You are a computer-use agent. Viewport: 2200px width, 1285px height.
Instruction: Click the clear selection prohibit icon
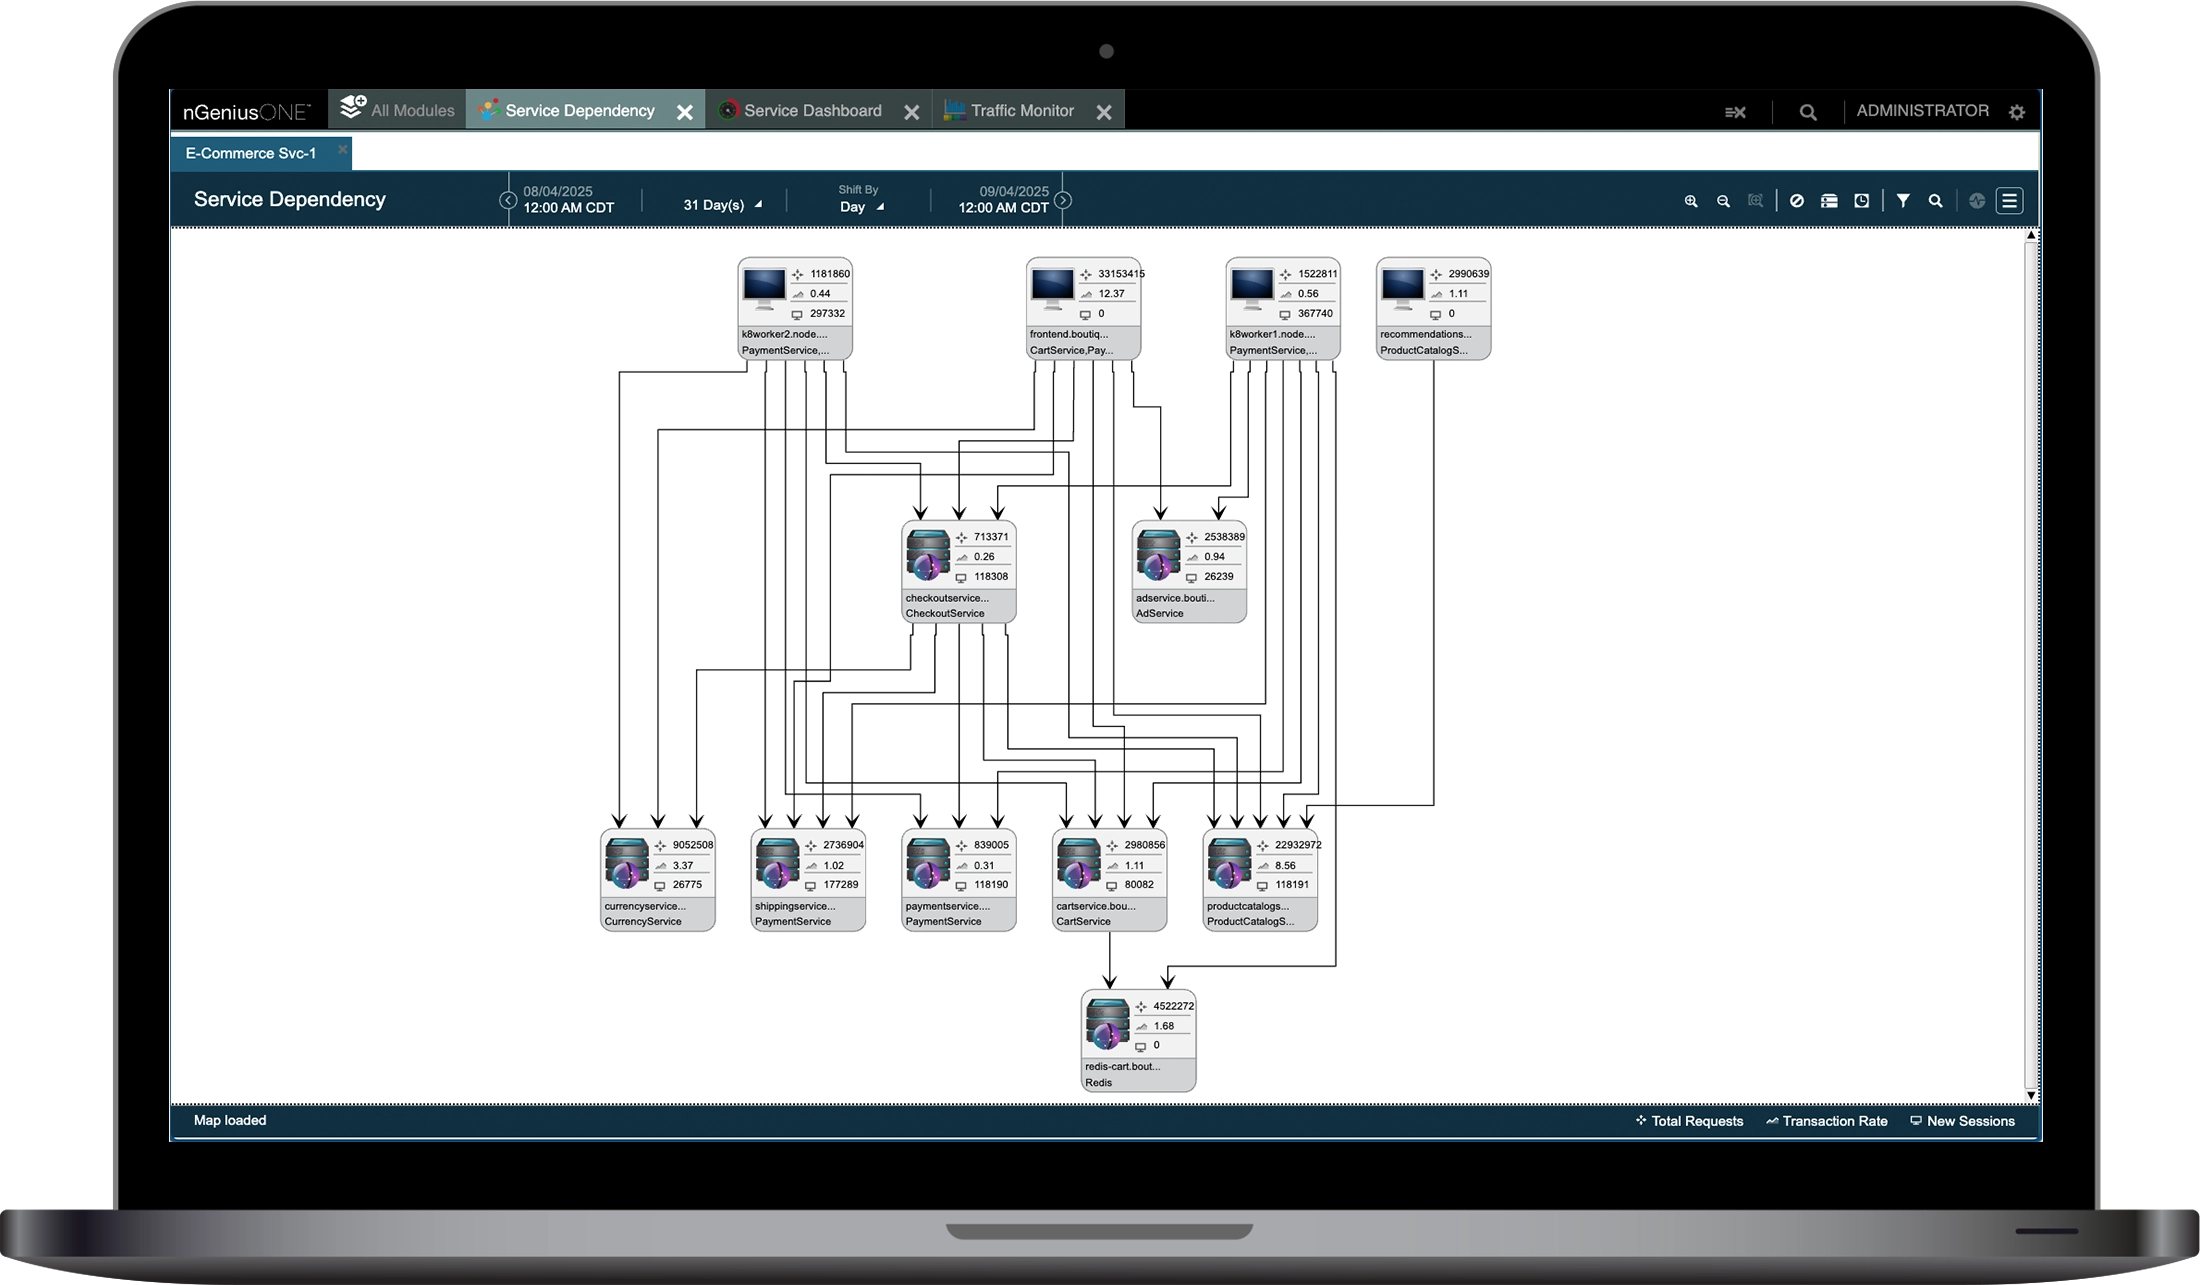[x=1797, y=201]
